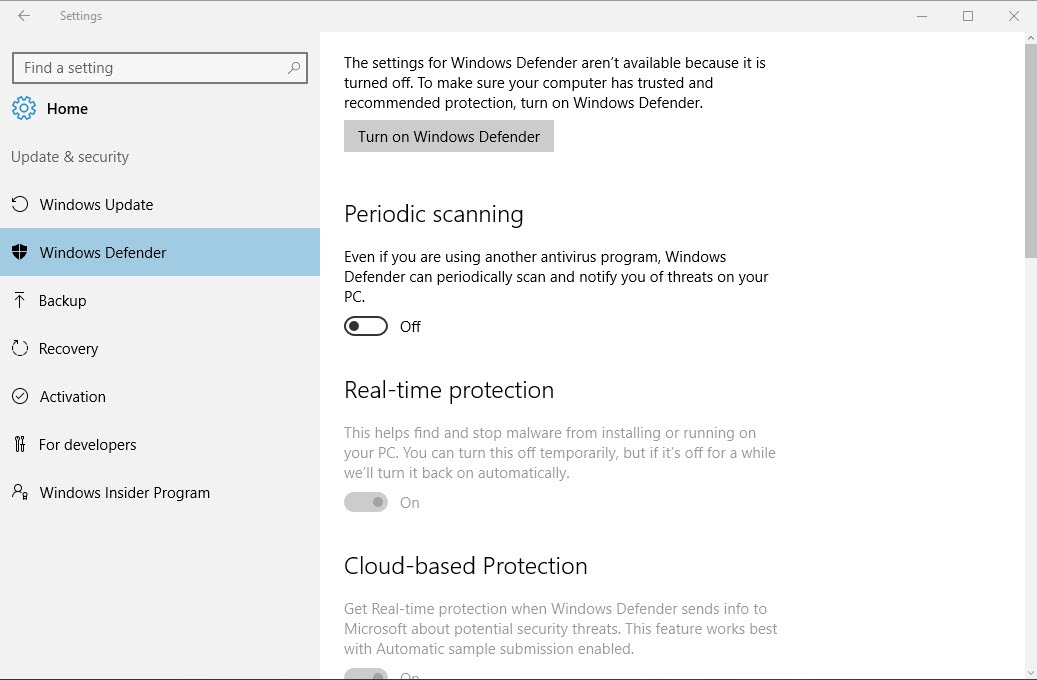Enable the Periodic scanning toggle
1037x680 pixels.
point(366,326)
